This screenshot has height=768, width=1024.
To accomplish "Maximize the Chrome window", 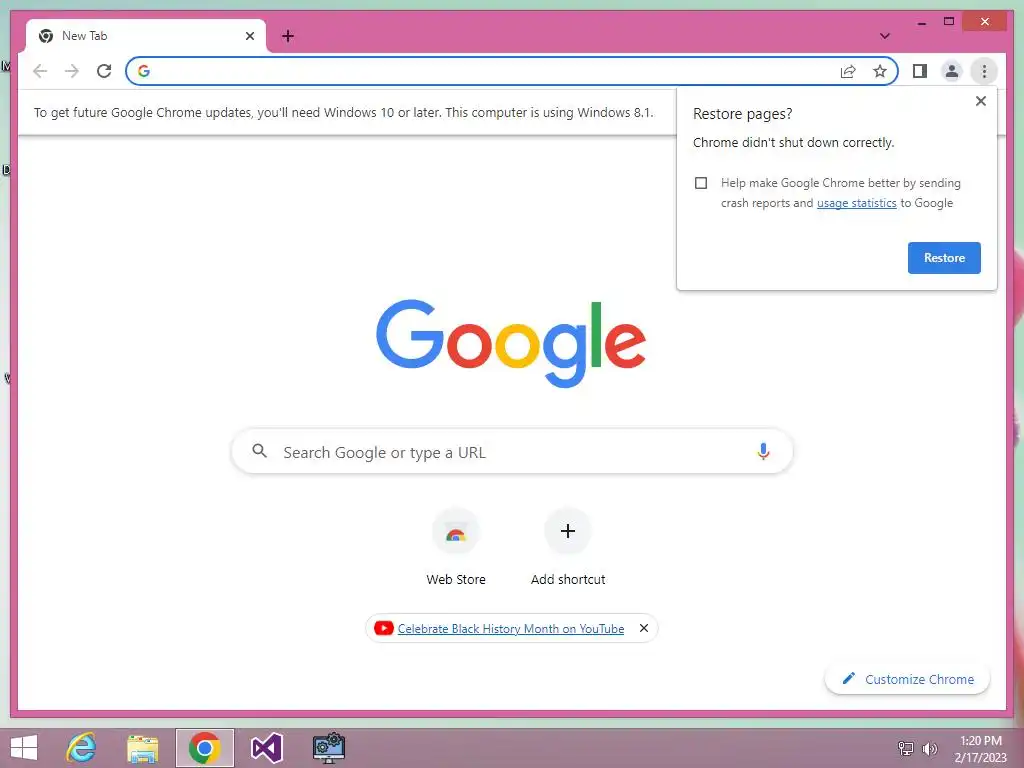I will [949, 22].
